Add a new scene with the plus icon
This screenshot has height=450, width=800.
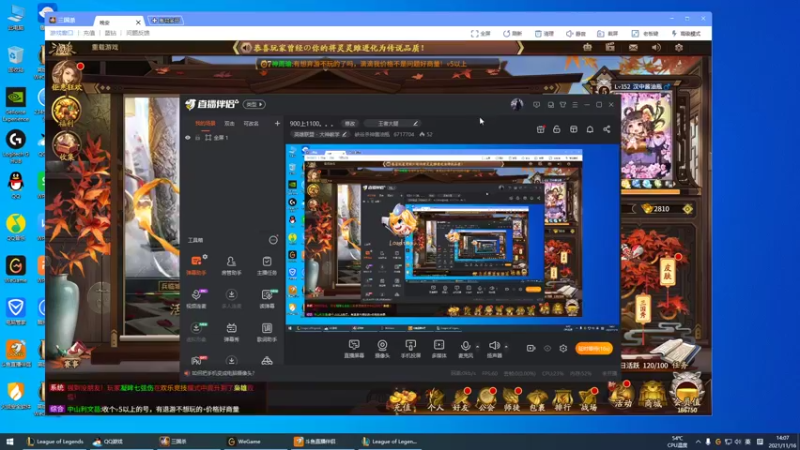click(x=277, y=123)
